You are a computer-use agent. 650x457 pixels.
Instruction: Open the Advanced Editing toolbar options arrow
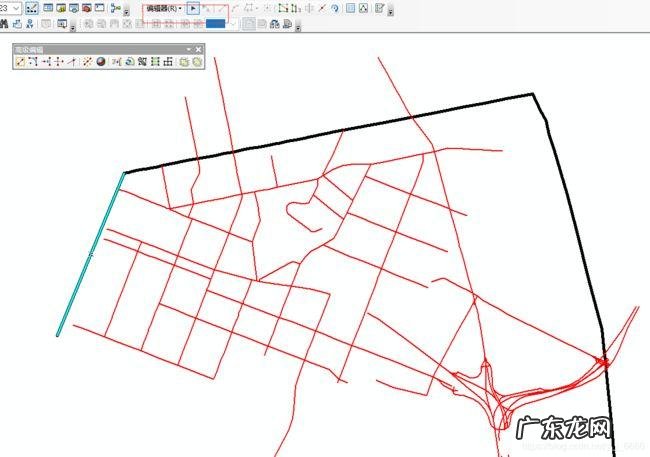pos(188,49)
